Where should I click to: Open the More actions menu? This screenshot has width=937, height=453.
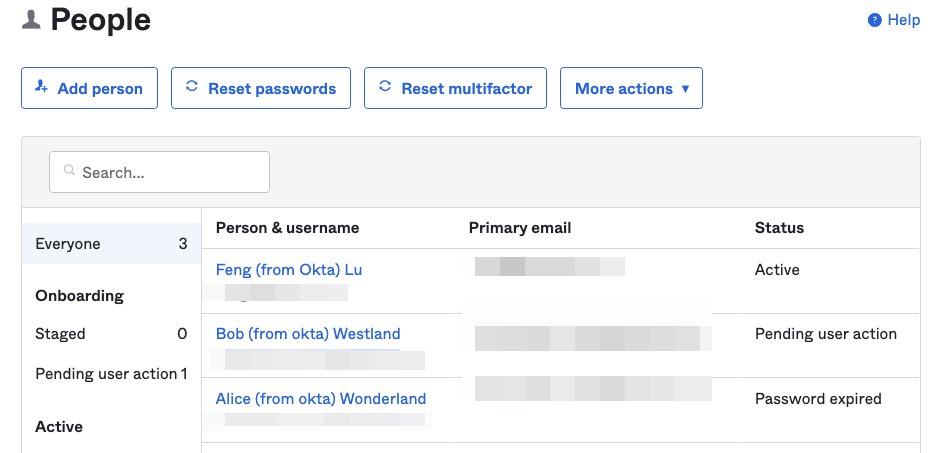[631, 88]
